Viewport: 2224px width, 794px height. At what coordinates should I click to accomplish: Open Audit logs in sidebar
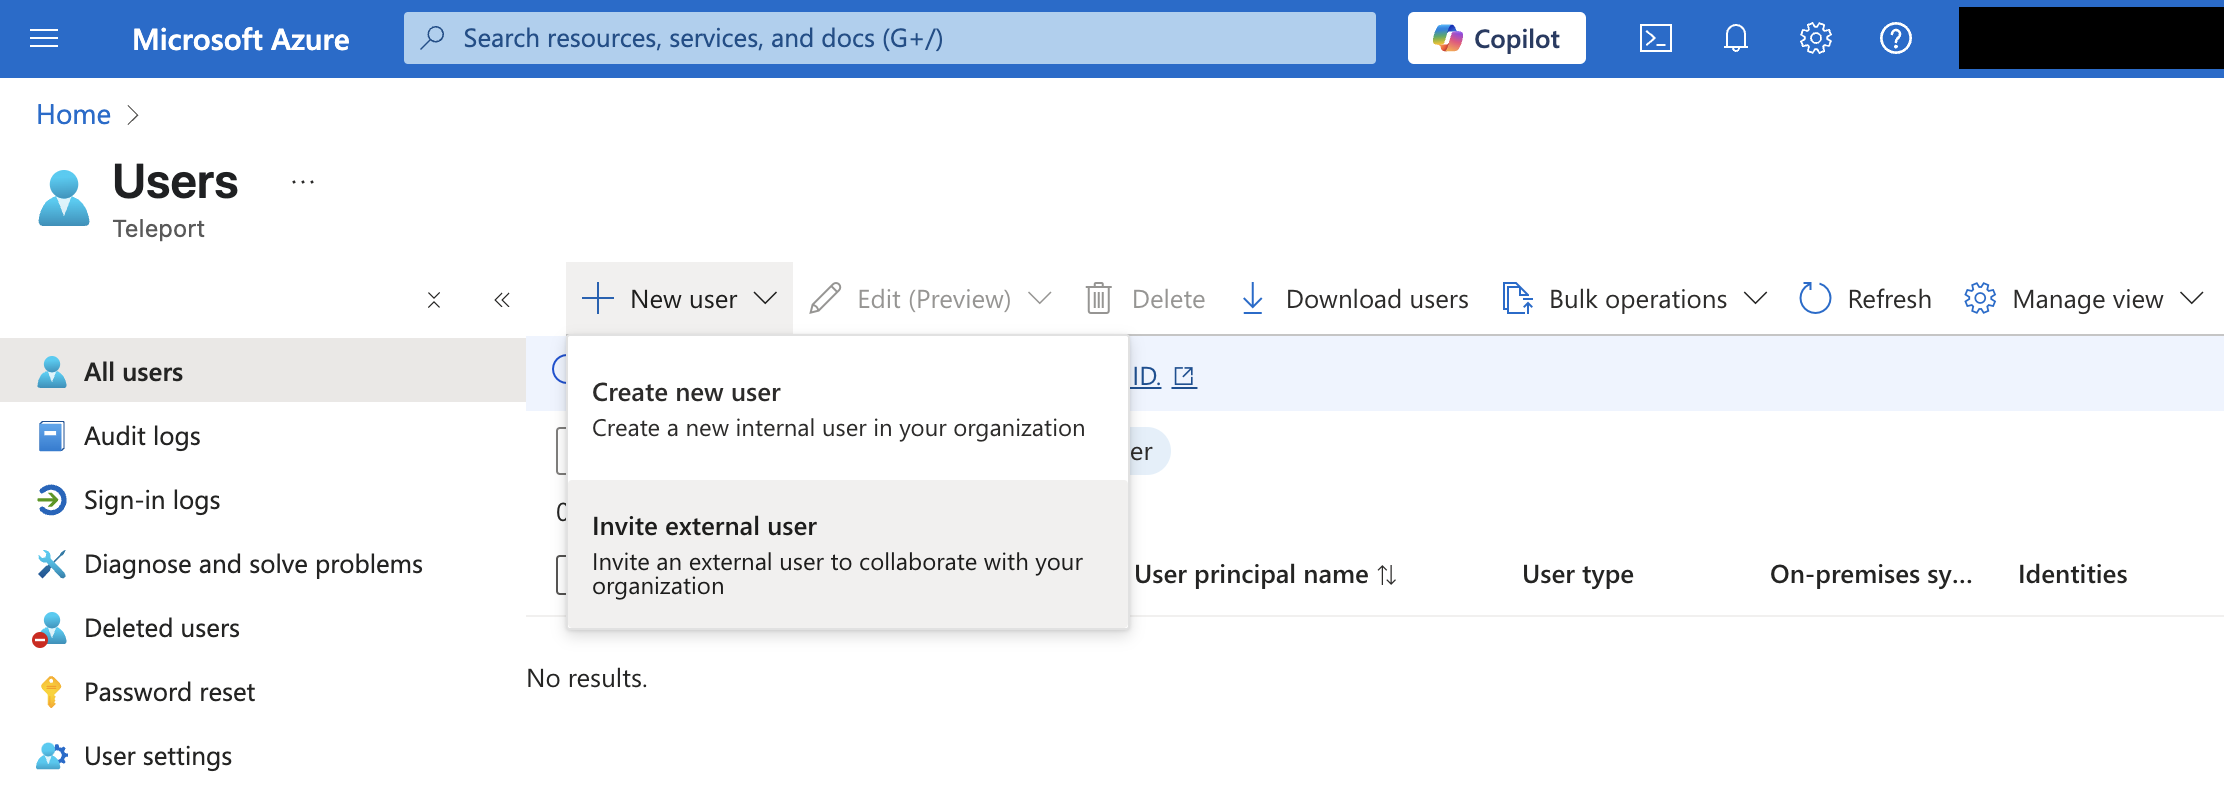click(x=142, y=436)
